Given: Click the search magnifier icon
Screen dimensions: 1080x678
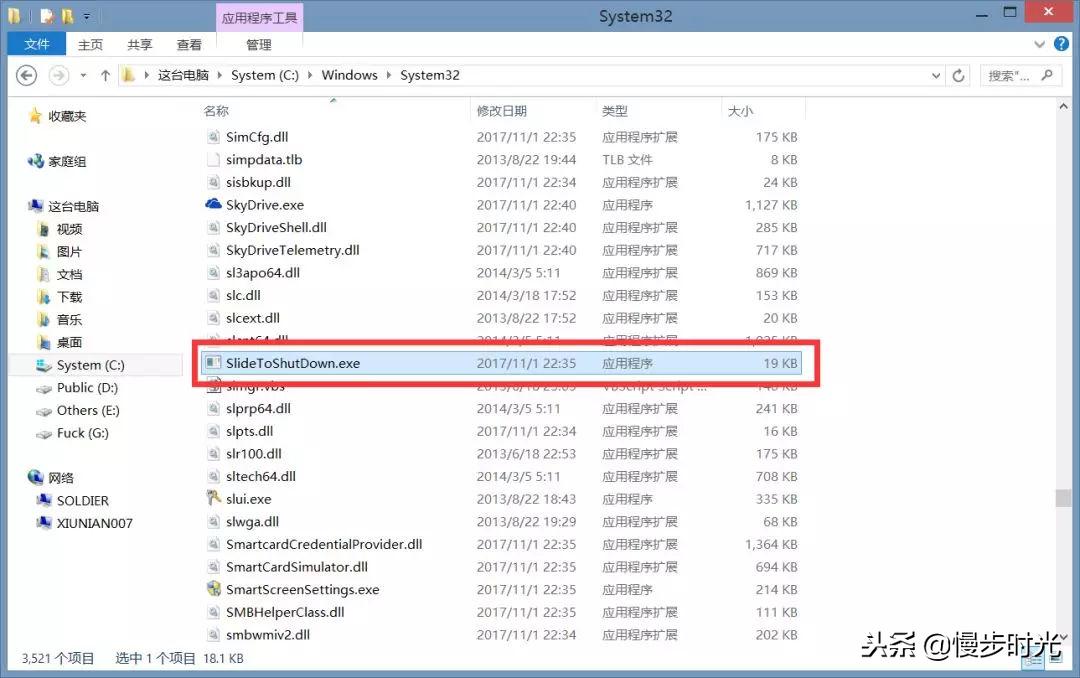Looking at the screenshot, I should (x=1047, y=76).
